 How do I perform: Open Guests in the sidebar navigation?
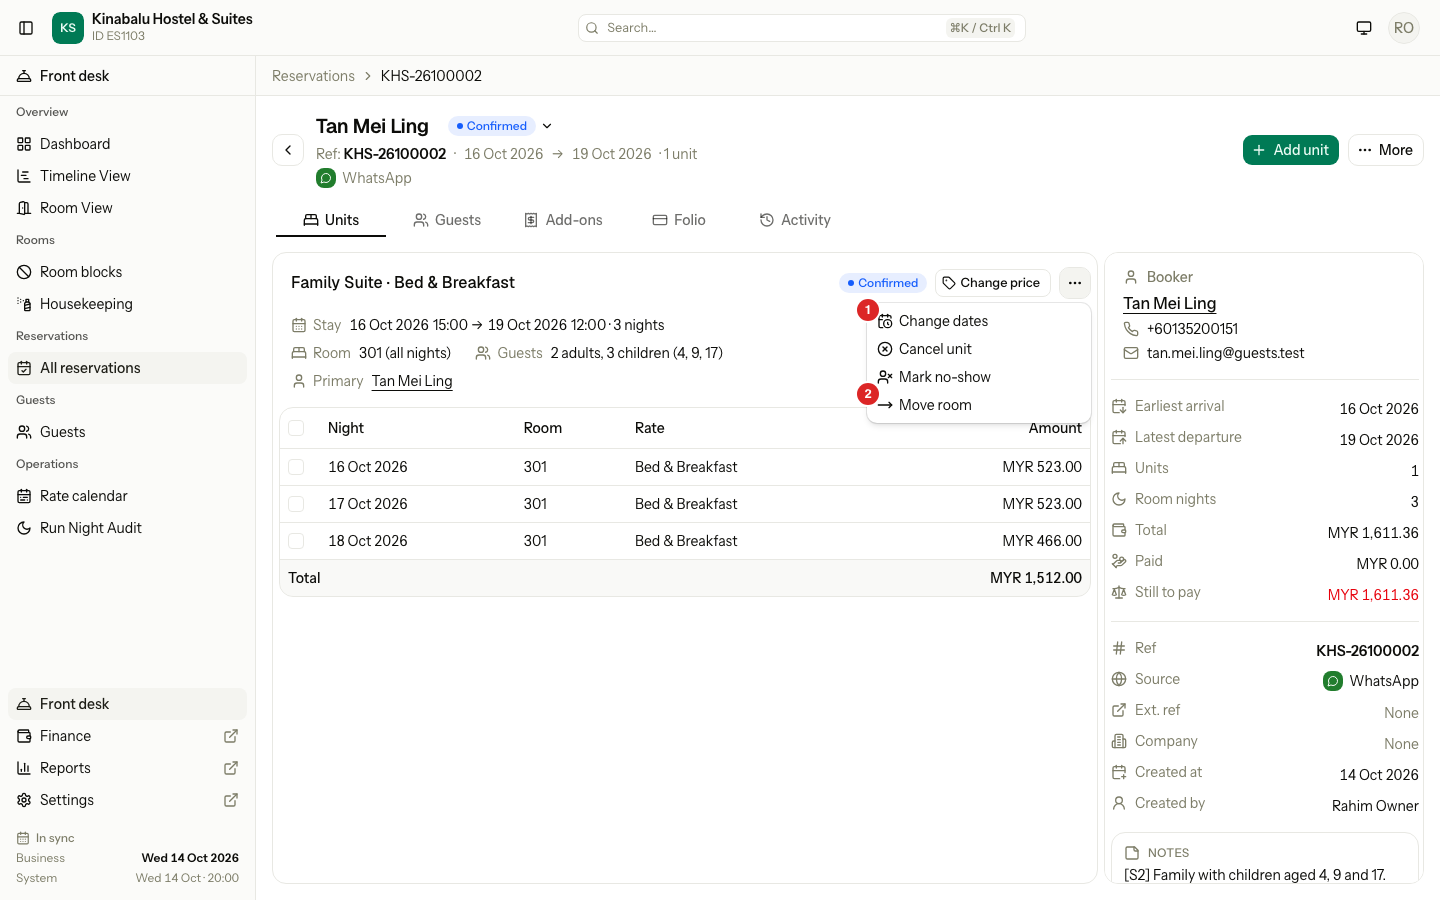click(x=127, y=432)
